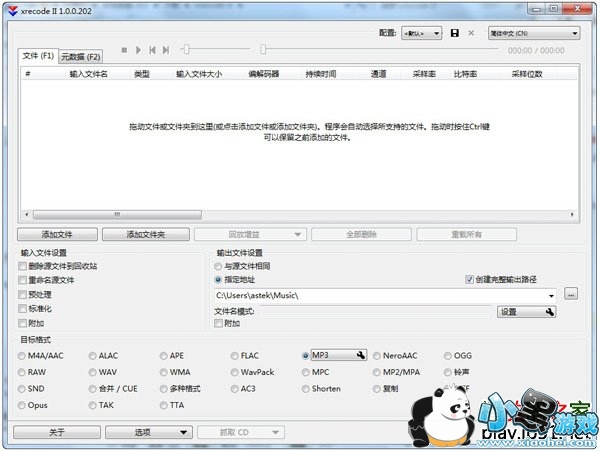This screenshot has width=600, height=451.
Task: Click the stop playback icon
Action: point(124,50)
